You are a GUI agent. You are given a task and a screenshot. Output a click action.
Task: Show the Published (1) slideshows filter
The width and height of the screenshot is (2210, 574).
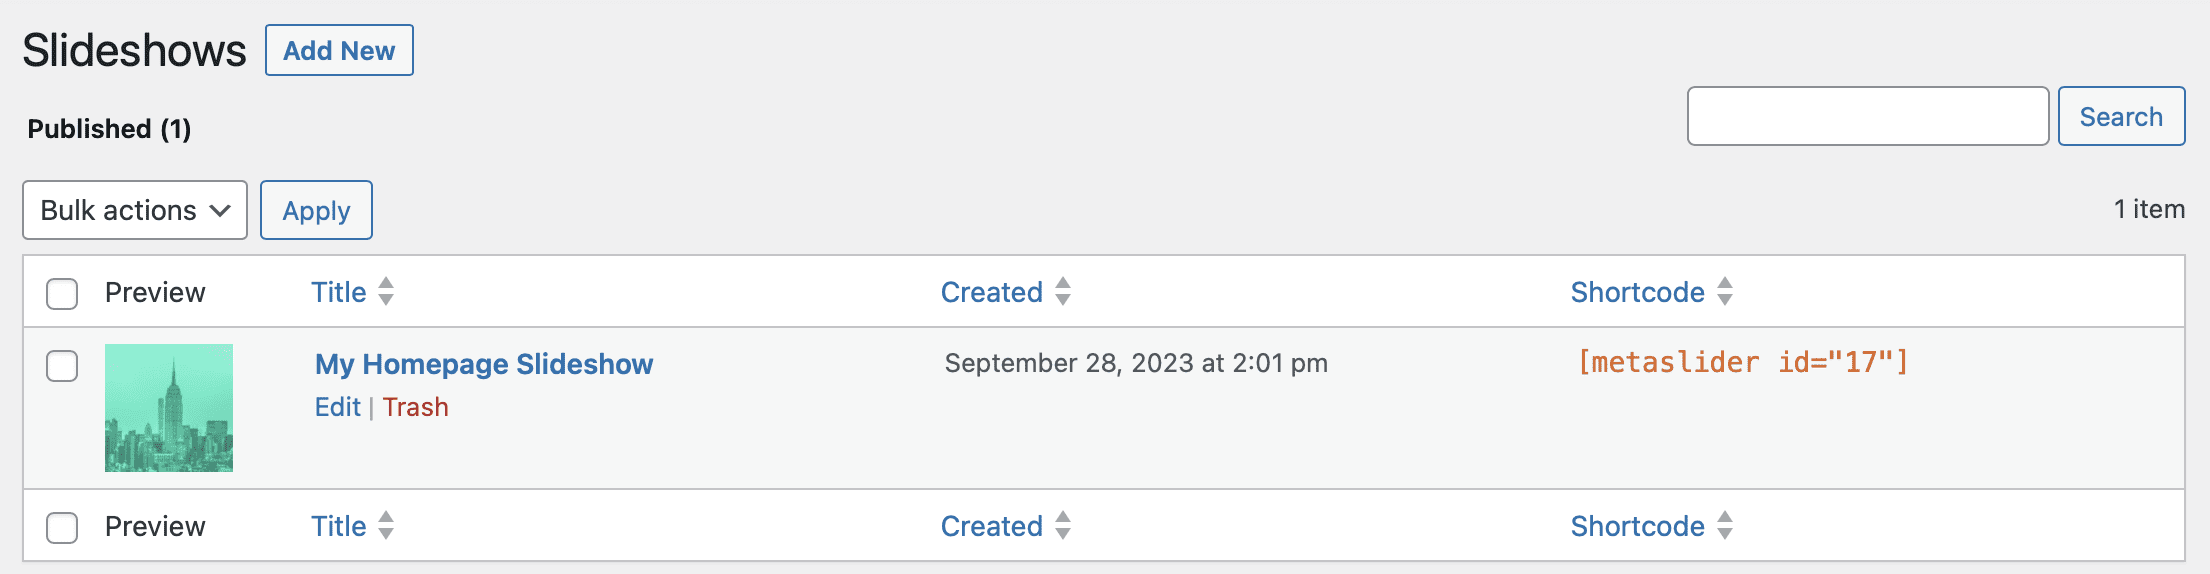(109, 129)
